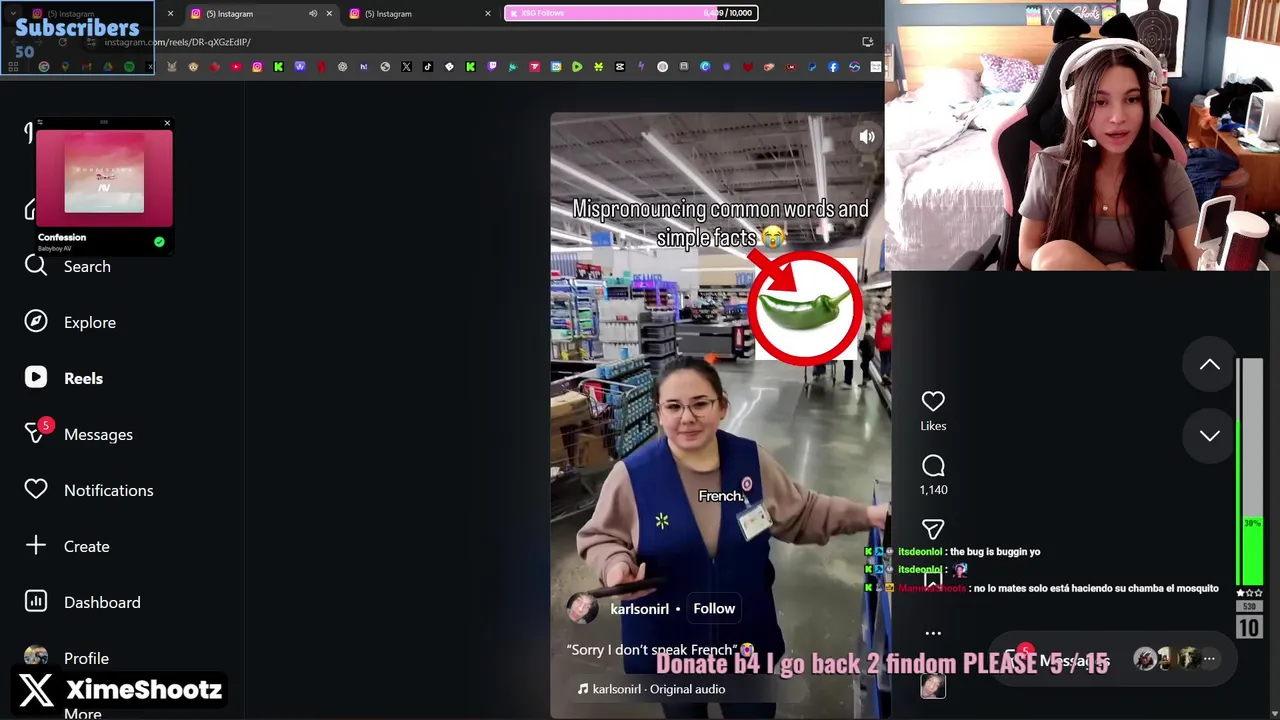Open Profile in the sidebar
This screenshot has height=720, width=1280.
[66, 658]
